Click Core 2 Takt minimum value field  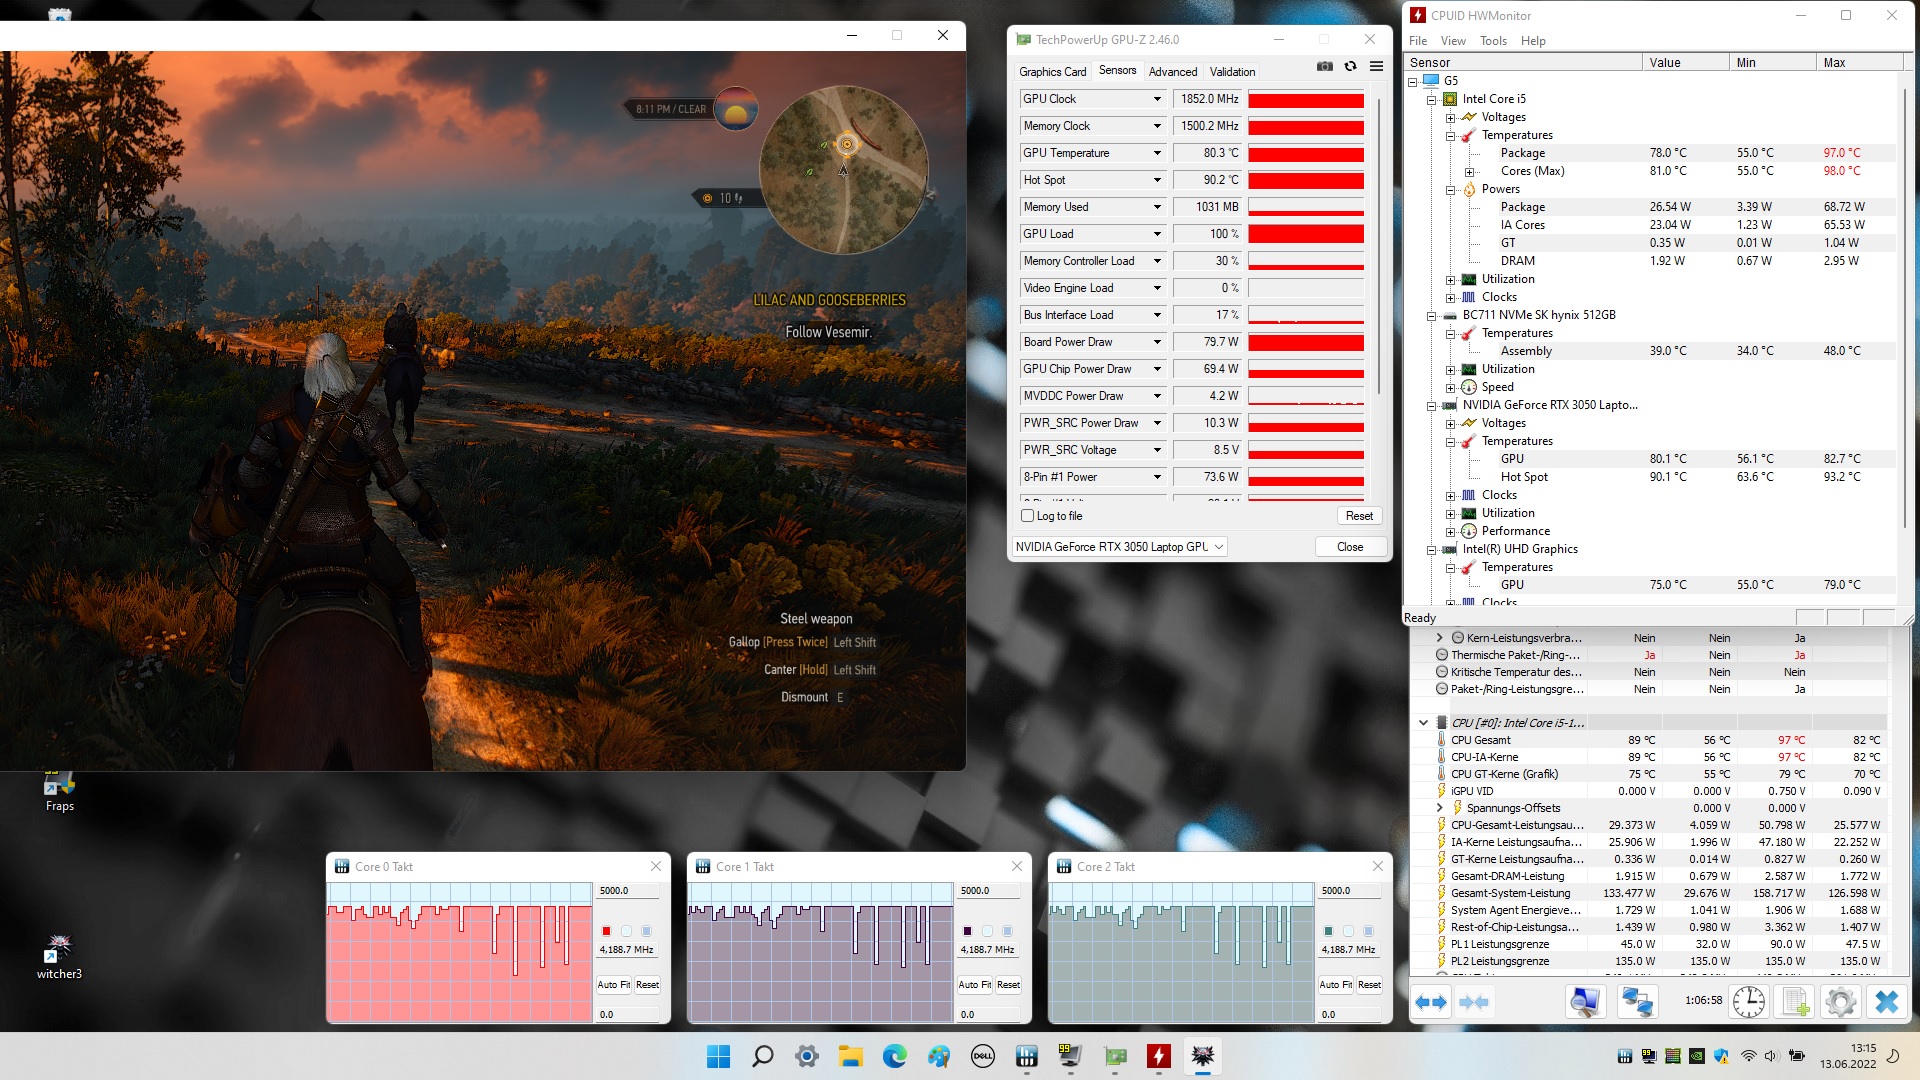click(x=1352, y=1015)
